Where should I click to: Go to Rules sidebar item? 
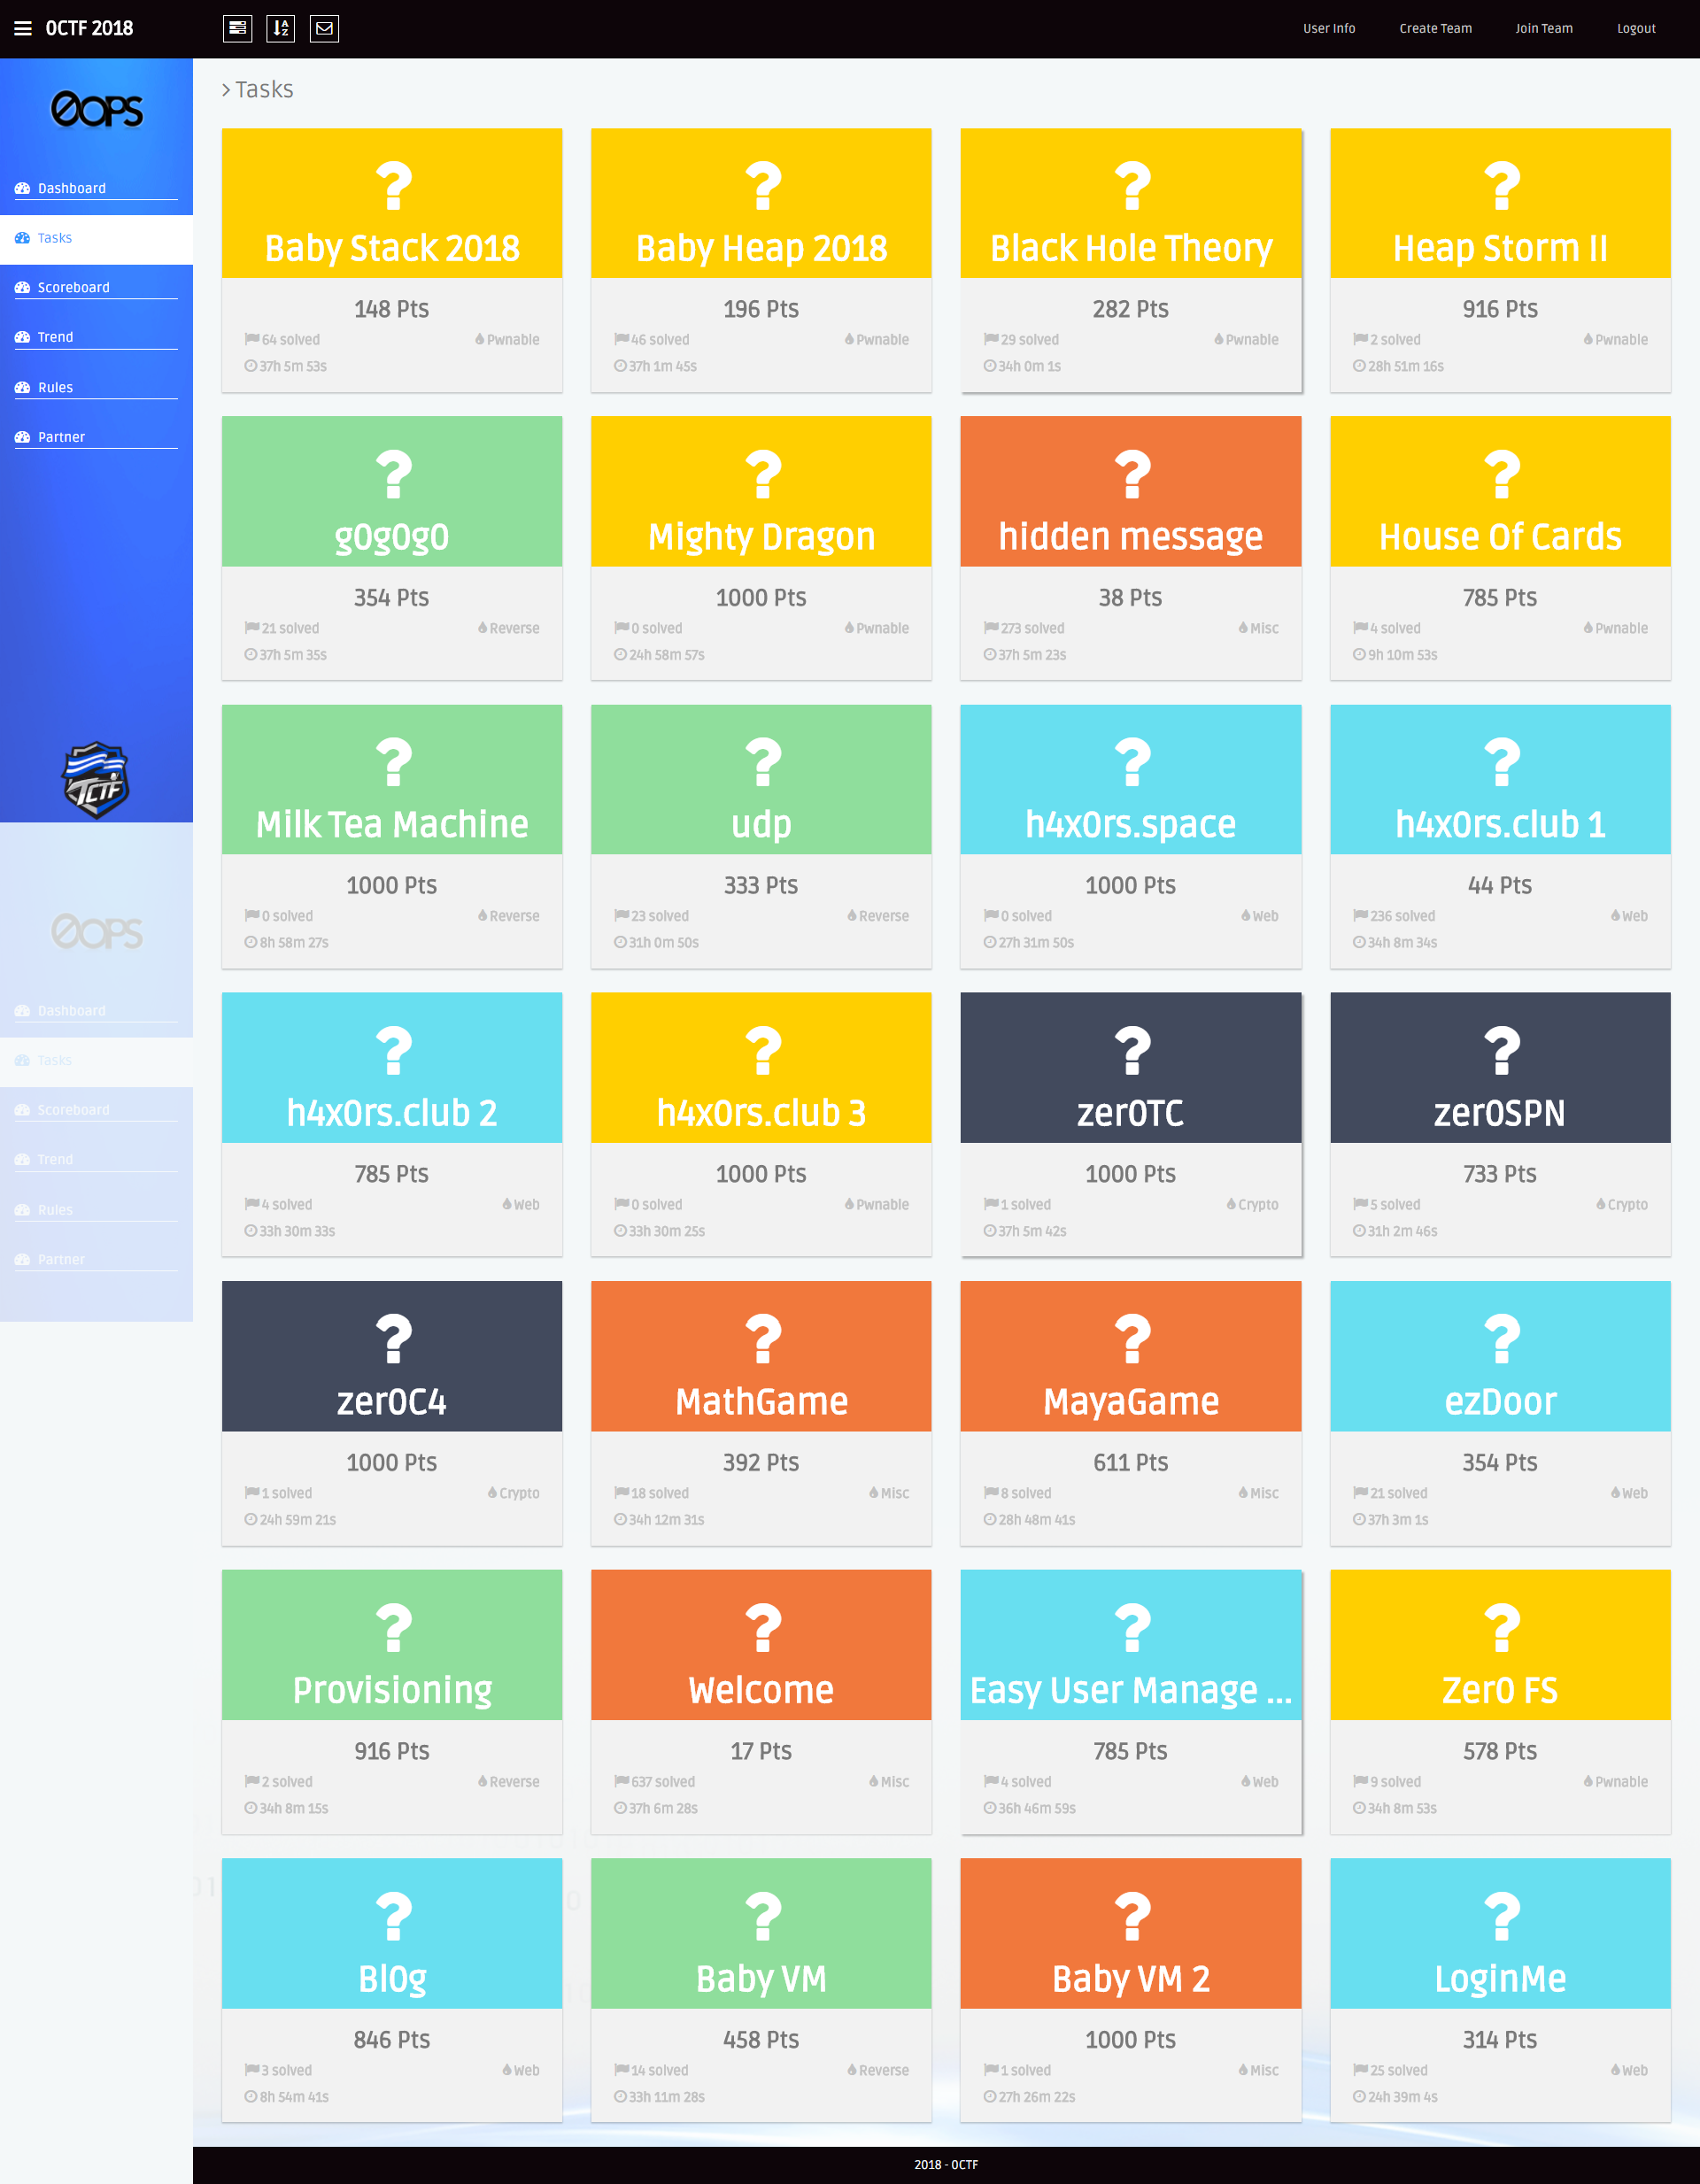point(55,387)
